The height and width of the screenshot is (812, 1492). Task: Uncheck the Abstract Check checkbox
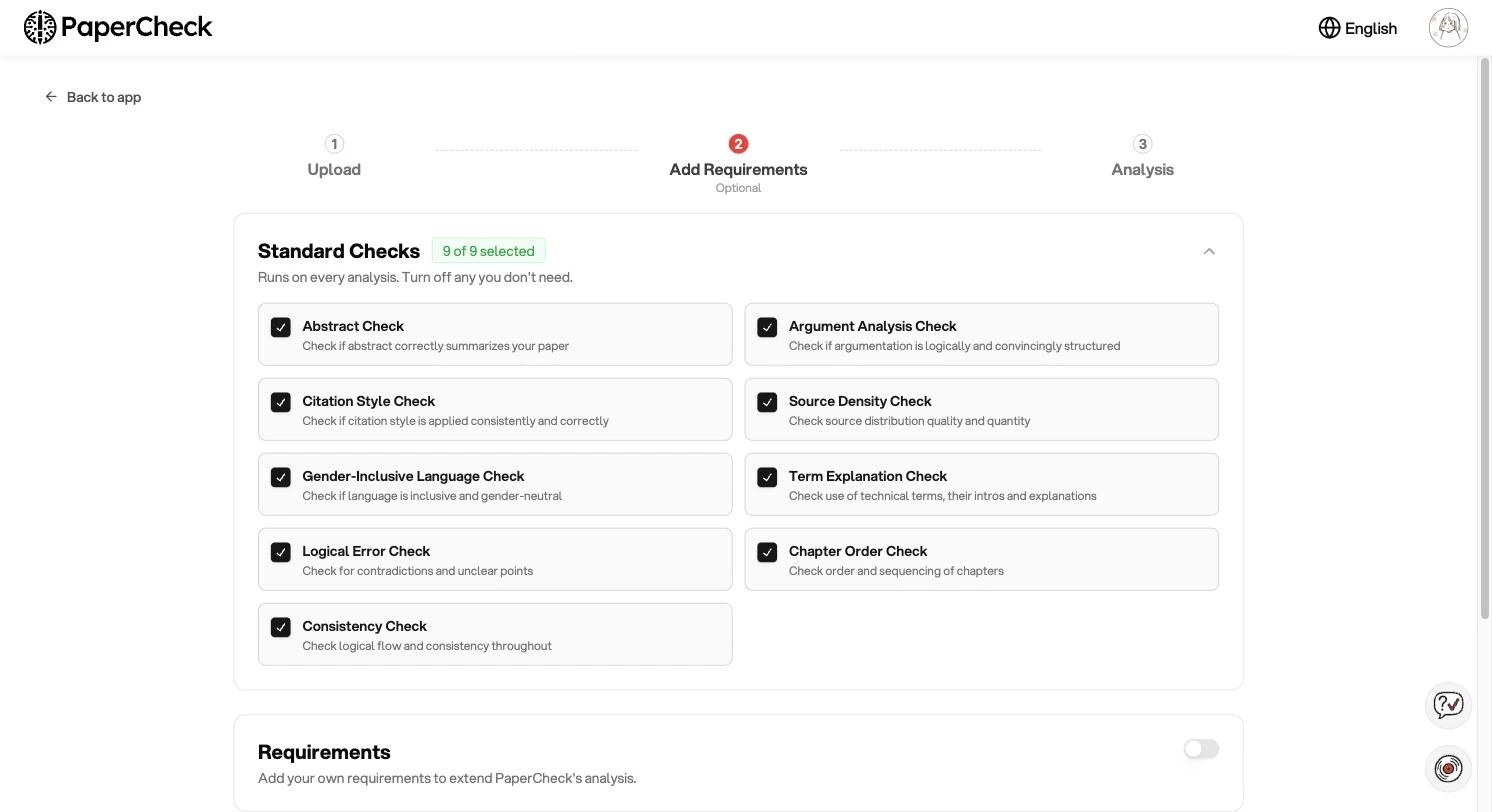click(281, 327)
